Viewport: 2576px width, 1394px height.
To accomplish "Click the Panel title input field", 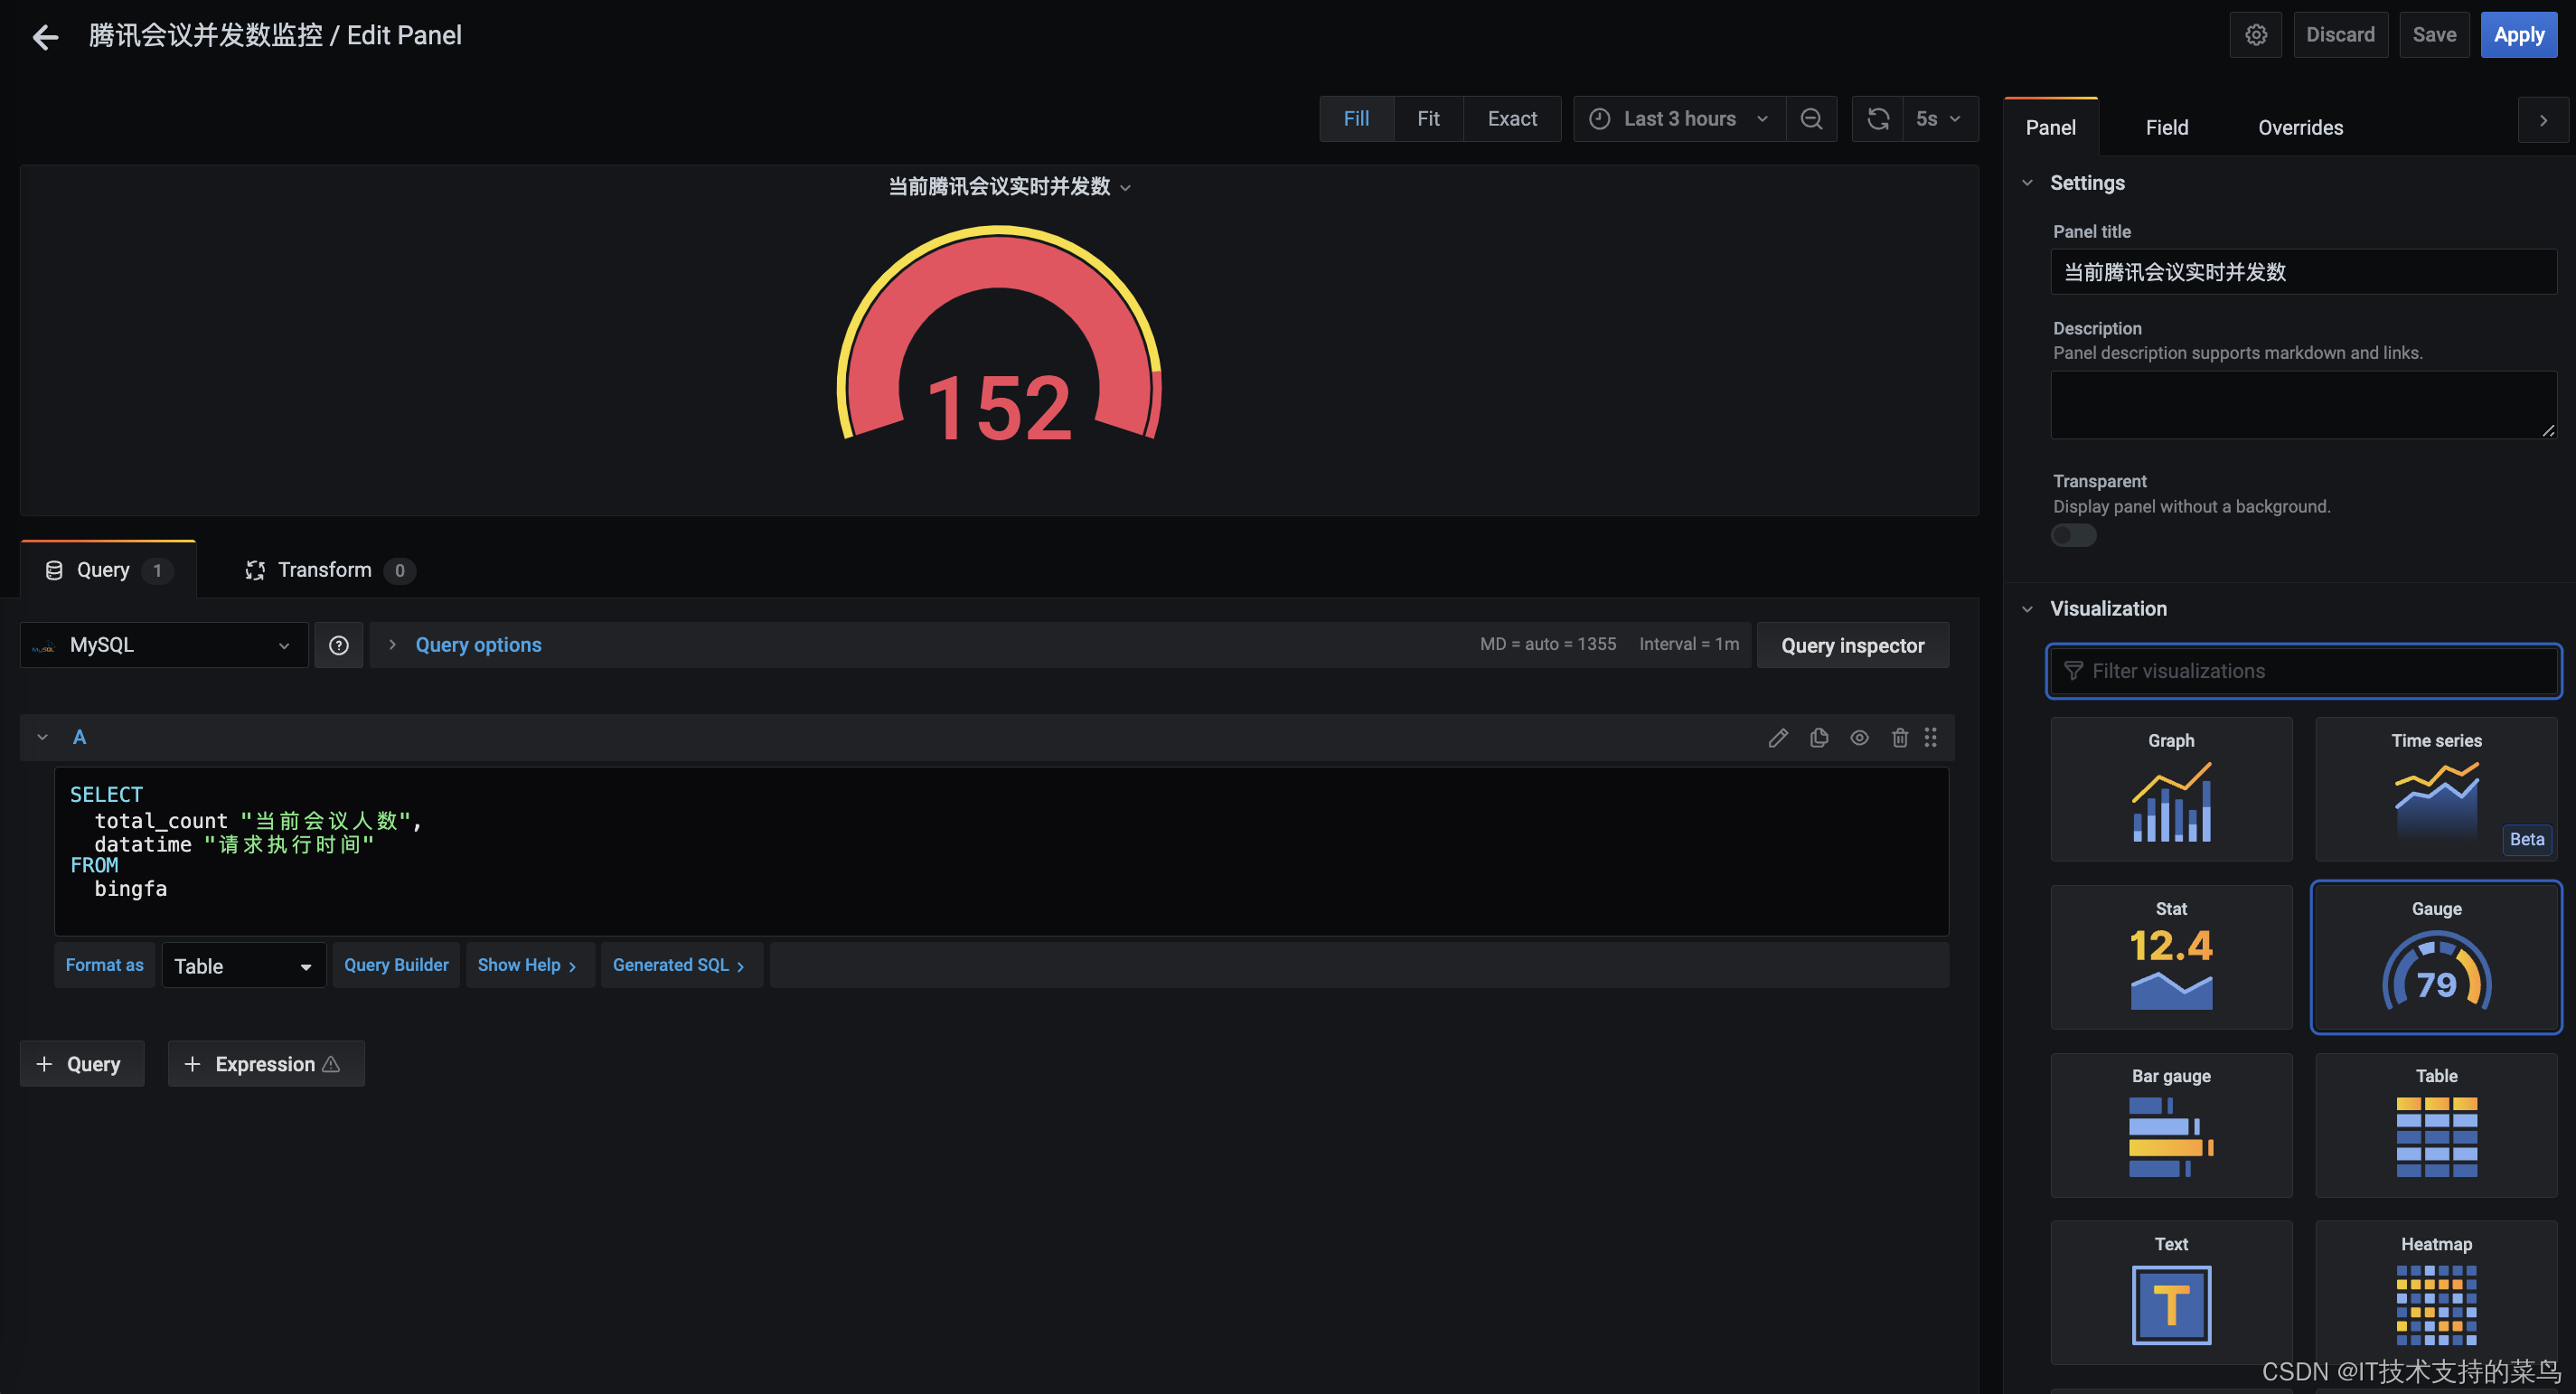I will point(2303,272).
